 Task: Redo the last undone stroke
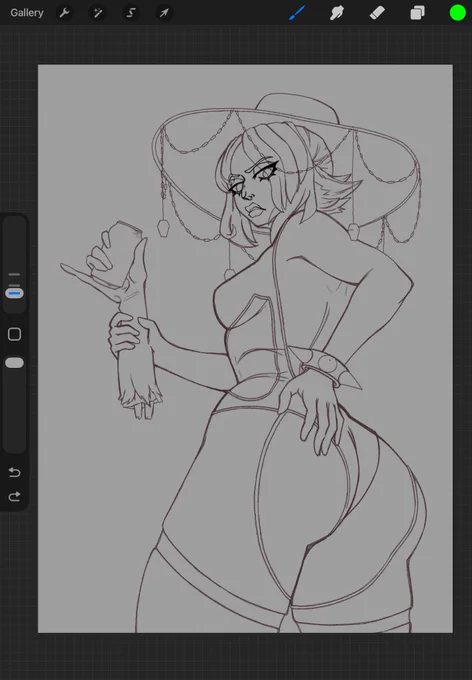[x=14, y=496]
